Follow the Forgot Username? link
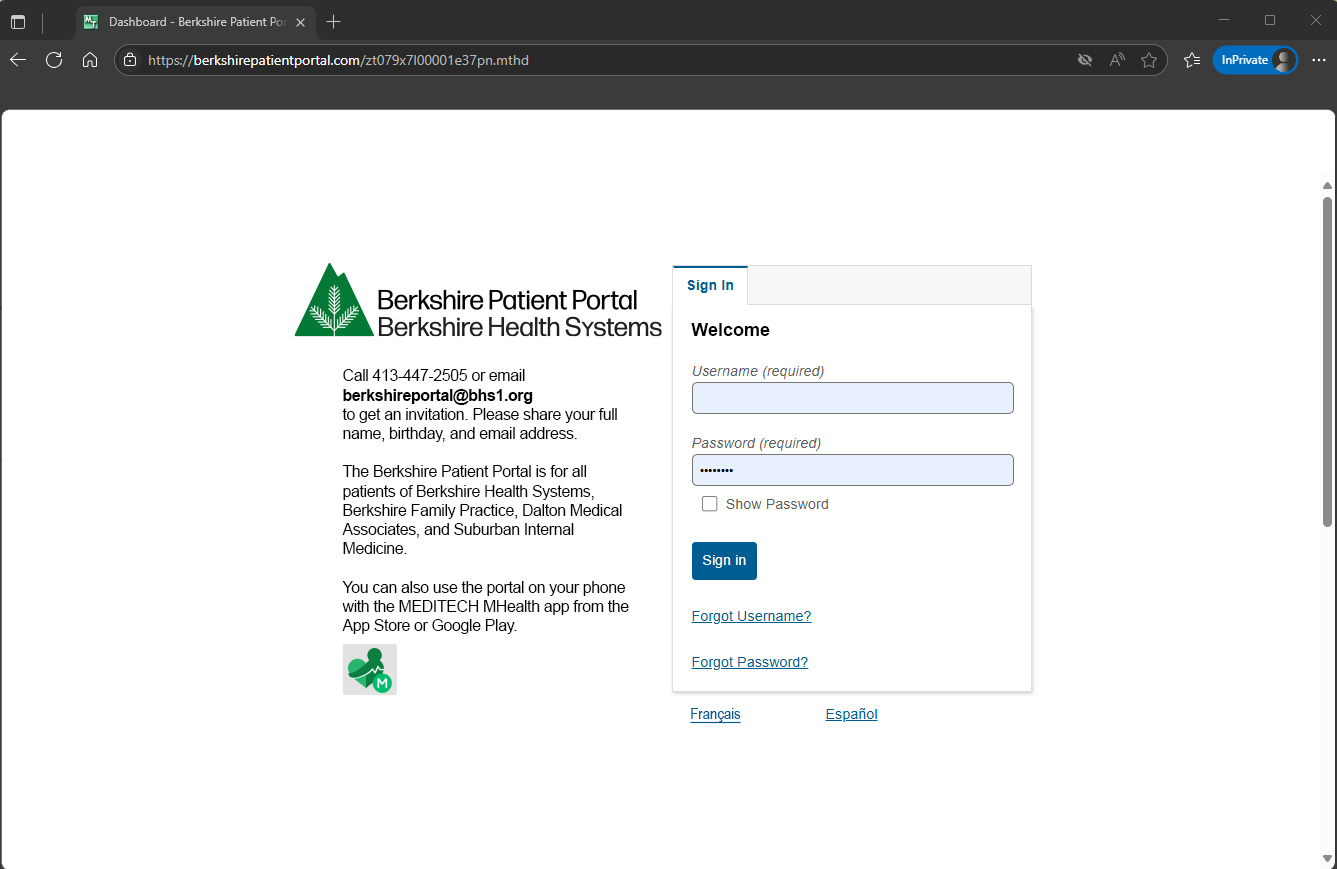Image resolution: width=1337 pixels, height=869 pixels. (751, 616)
